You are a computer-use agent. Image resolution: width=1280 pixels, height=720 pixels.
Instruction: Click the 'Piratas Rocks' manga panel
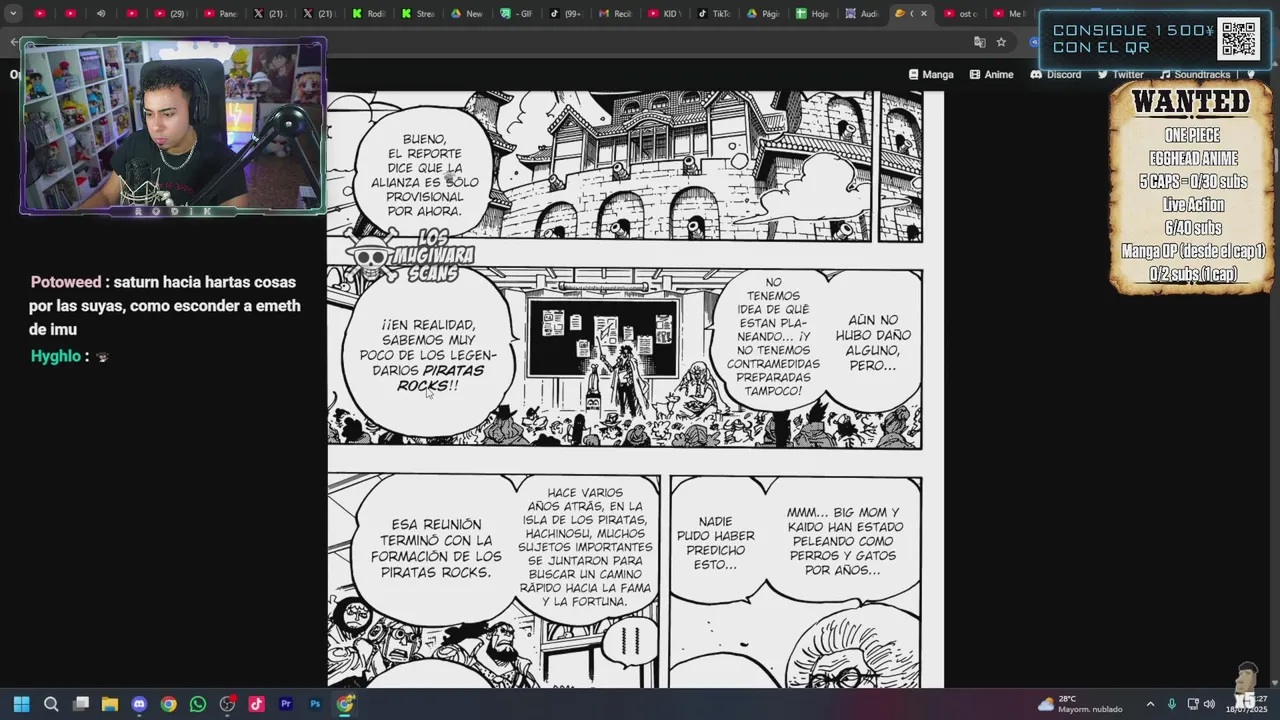point(625,357)
